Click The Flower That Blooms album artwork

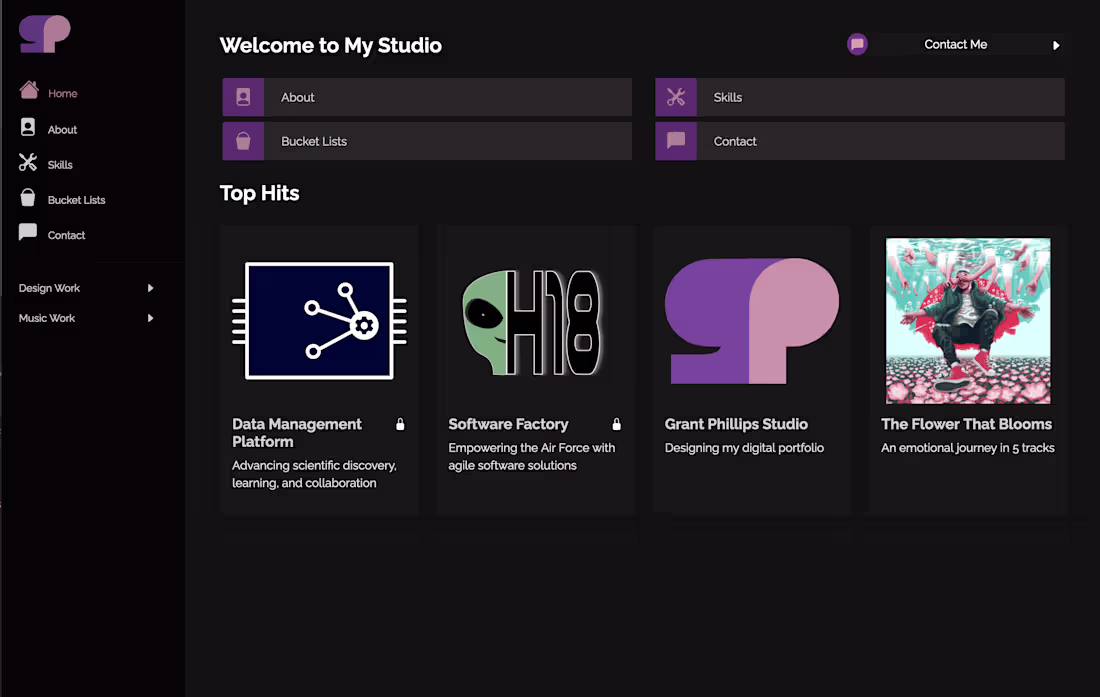tap(967, 320)
